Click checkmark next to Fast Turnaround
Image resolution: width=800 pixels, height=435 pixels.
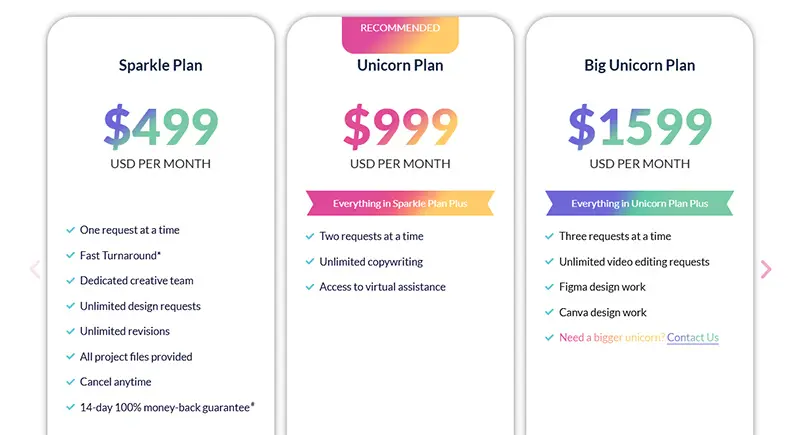click(x=70, y=256)
